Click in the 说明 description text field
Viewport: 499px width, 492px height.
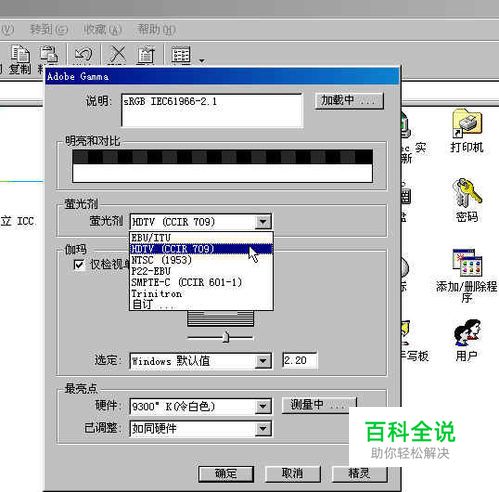pos(212,111)
